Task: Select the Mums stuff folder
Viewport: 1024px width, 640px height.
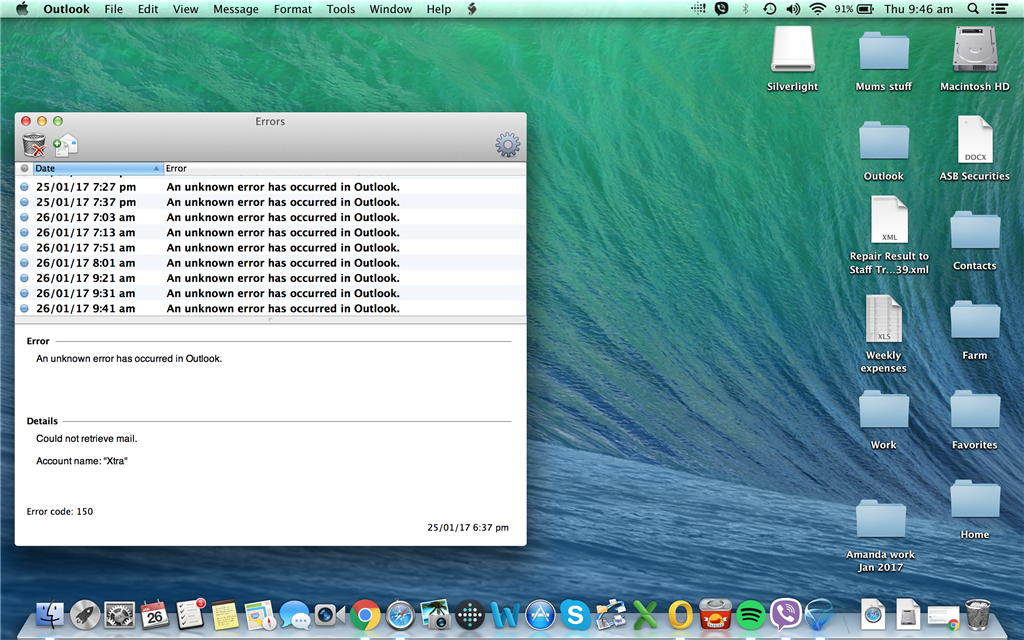Action: pos(884,51)
